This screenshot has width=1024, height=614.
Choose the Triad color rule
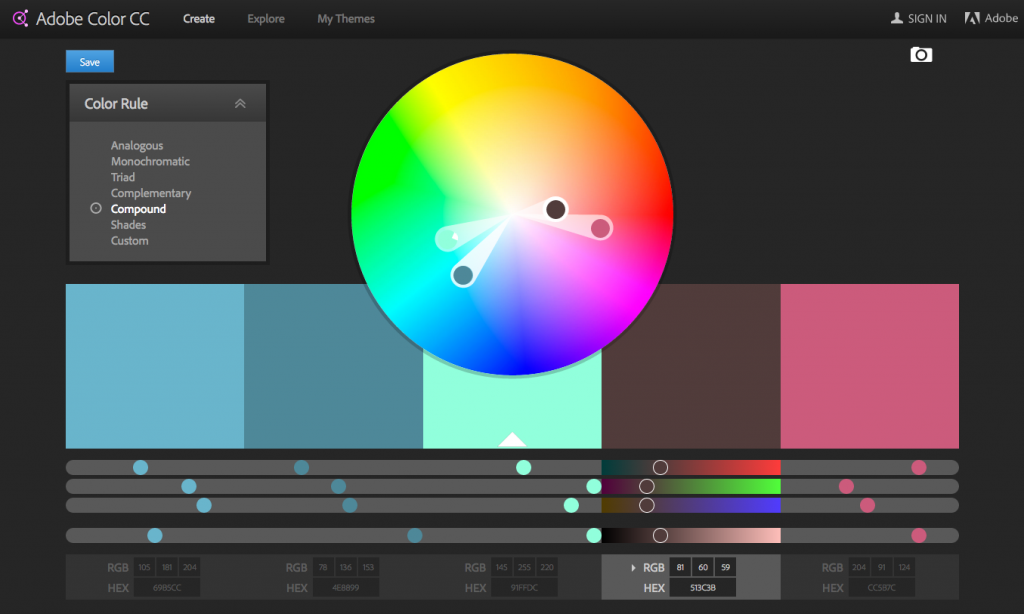point(123,177)
